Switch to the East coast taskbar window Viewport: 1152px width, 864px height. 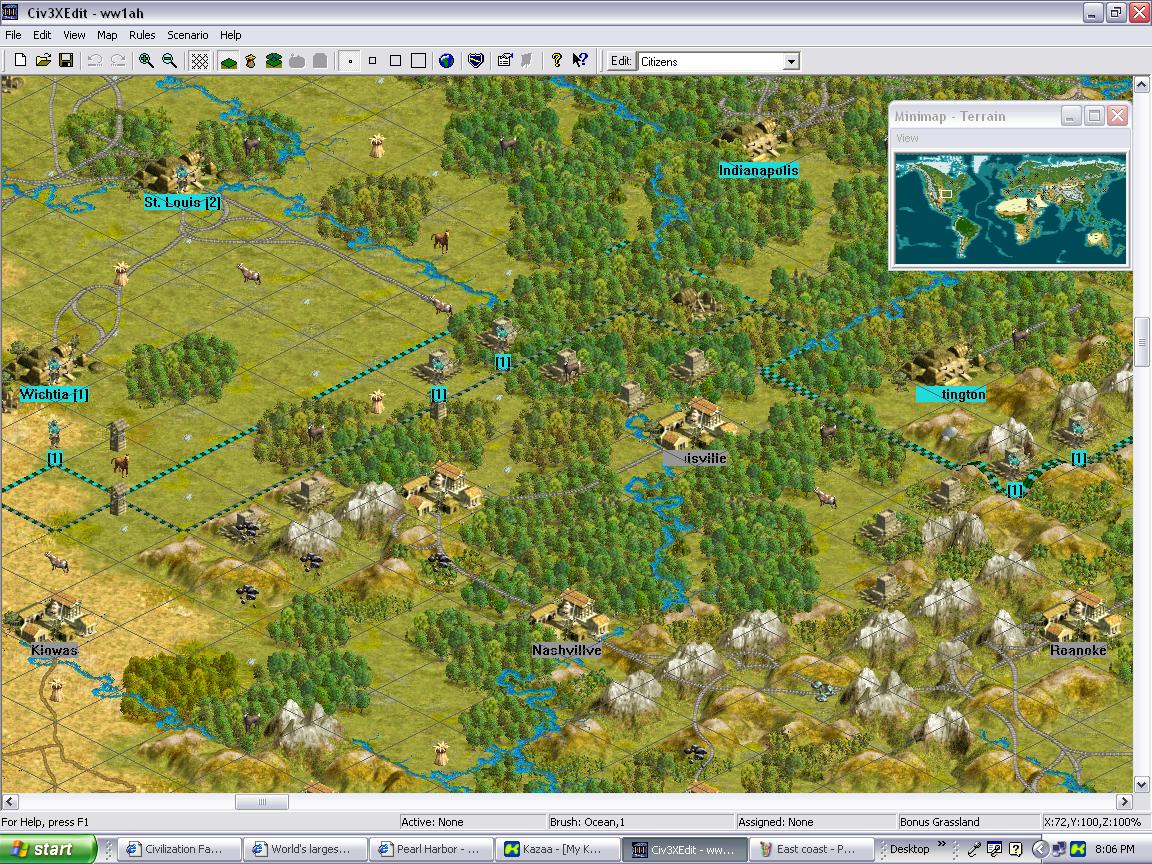click(x=810, y=849)
